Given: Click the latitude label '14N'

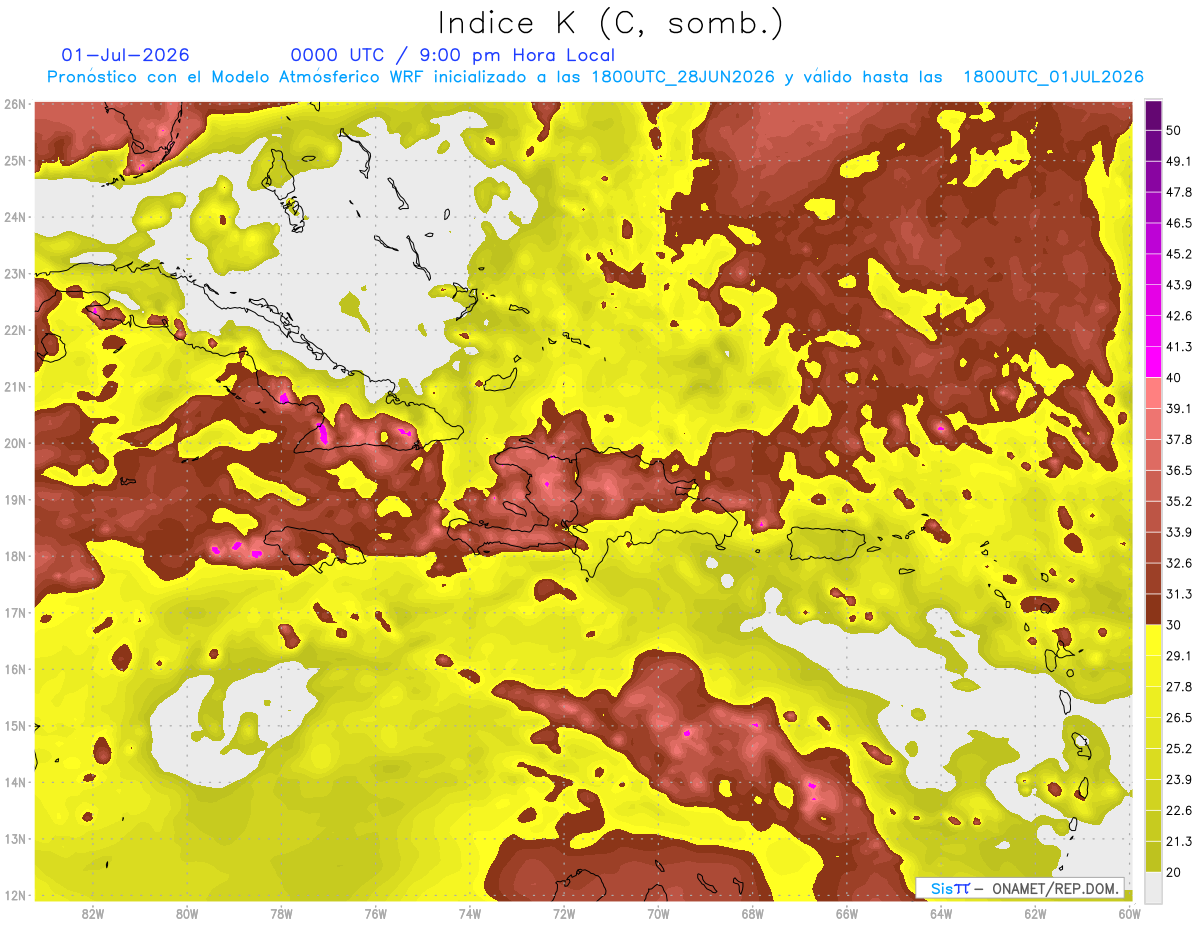Looking at the screenshot, I should click(x=14, y=782).
